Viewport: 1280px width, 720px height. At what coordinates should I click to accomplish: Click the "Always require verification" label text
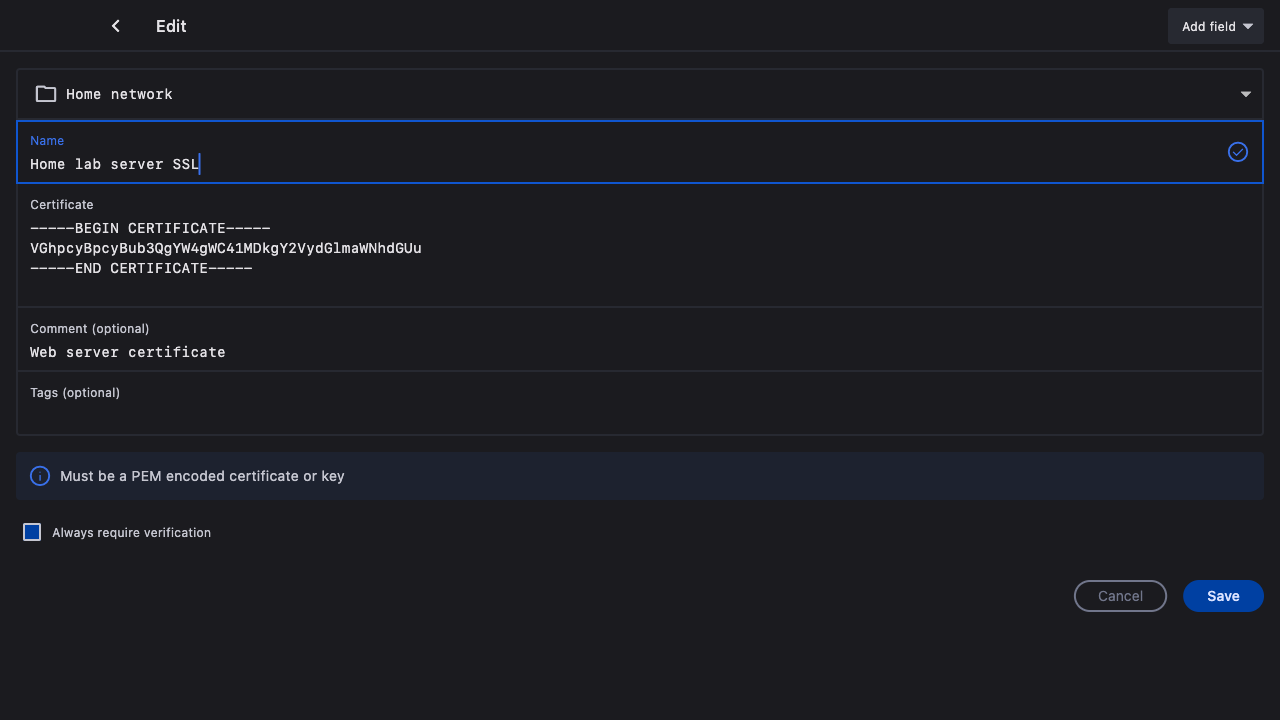pos(131,533)
